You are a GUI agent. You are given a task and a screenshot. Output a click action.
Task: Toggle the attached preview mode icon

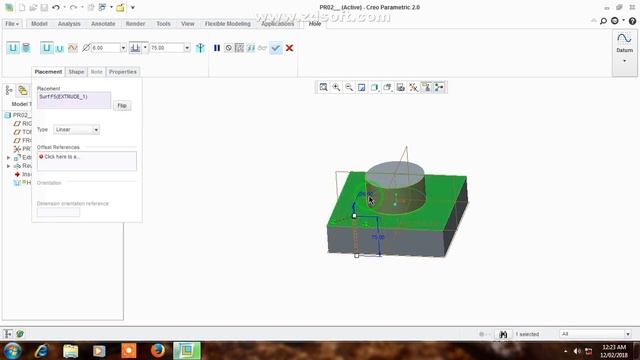(240, 48)
